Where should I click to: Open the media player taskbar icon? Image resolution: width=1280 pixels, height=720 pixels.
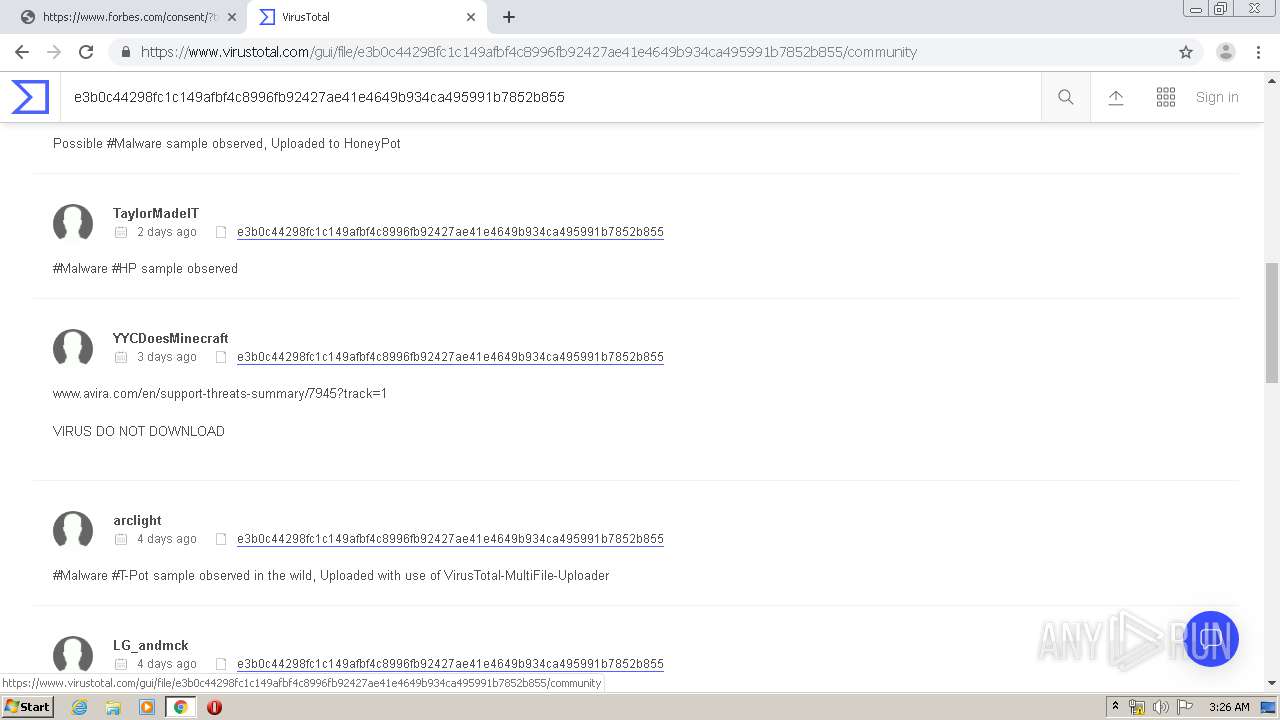tap(147, 707)
